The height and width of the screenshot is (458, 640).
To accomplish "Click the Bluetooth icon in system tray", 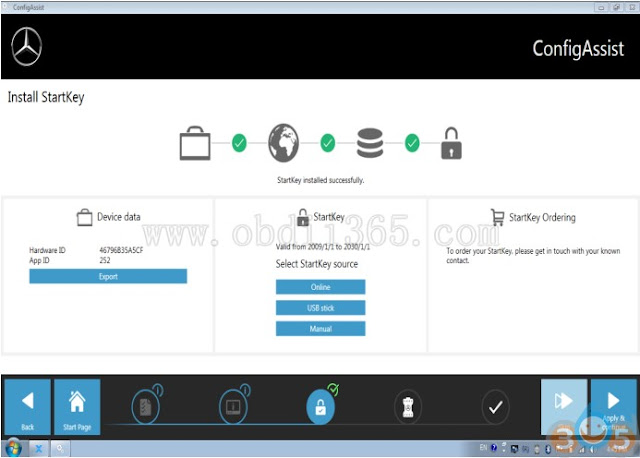I will click(x=548, y=449).
